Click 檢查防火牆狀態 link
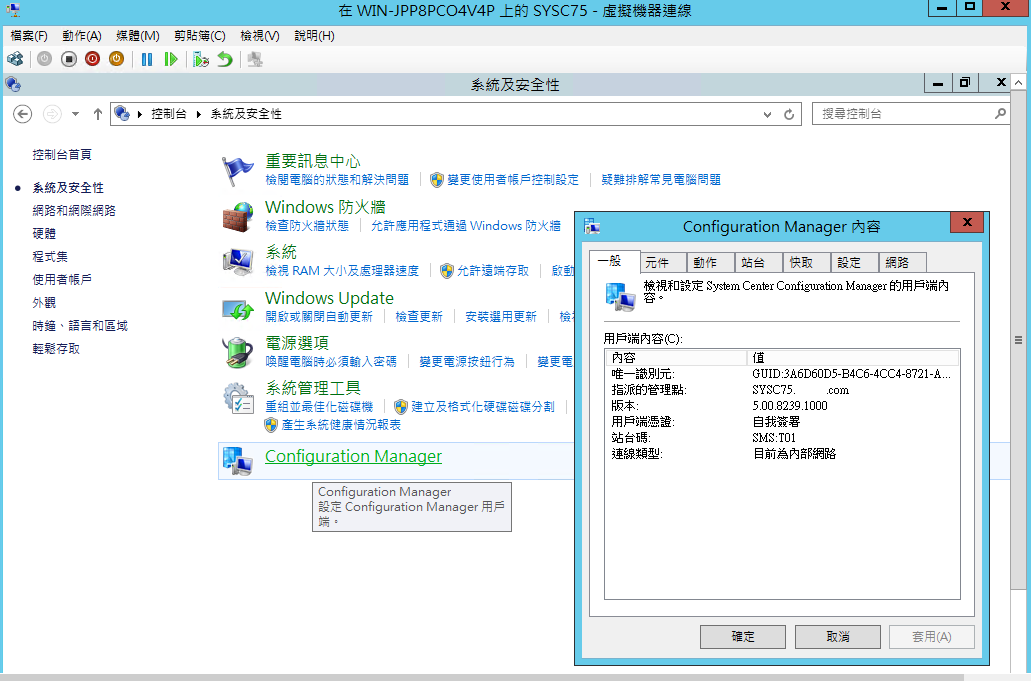The image size is (1031, 681). coord(307,226)
